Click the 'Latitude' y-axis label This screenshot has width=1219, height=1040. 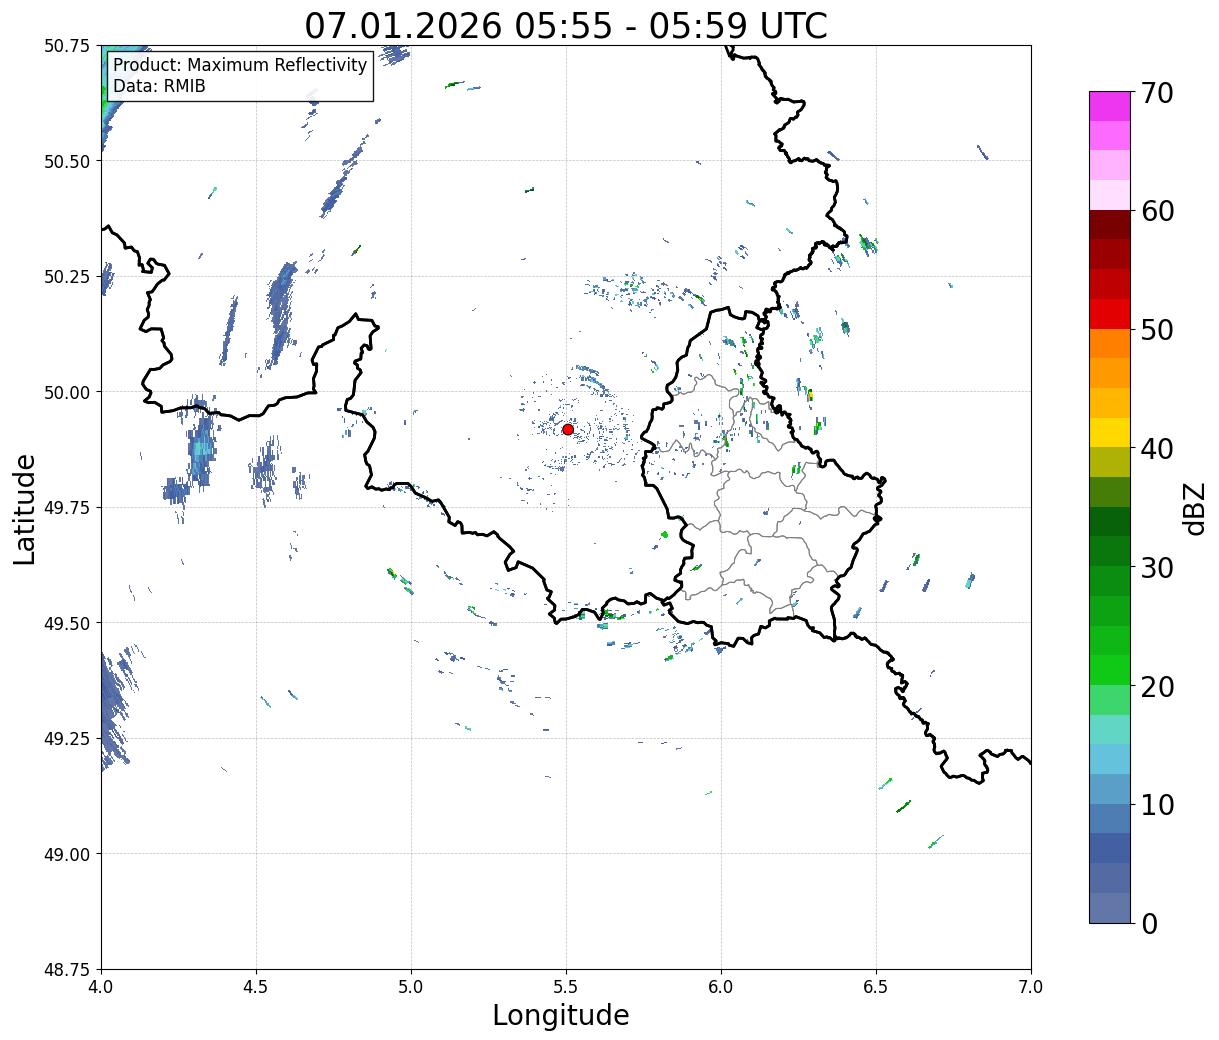pos(25,508)
